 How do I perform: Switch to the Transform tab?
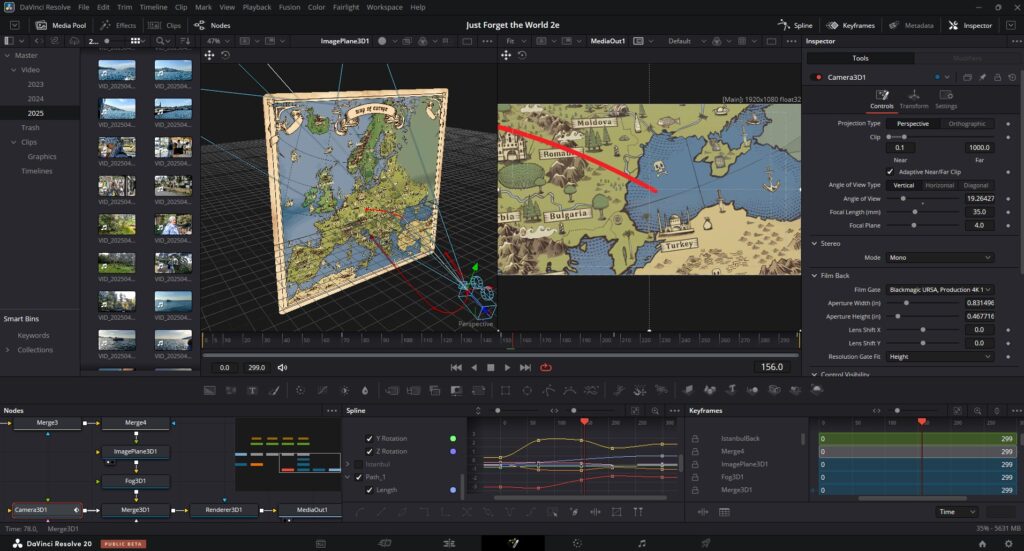point(914,99)
